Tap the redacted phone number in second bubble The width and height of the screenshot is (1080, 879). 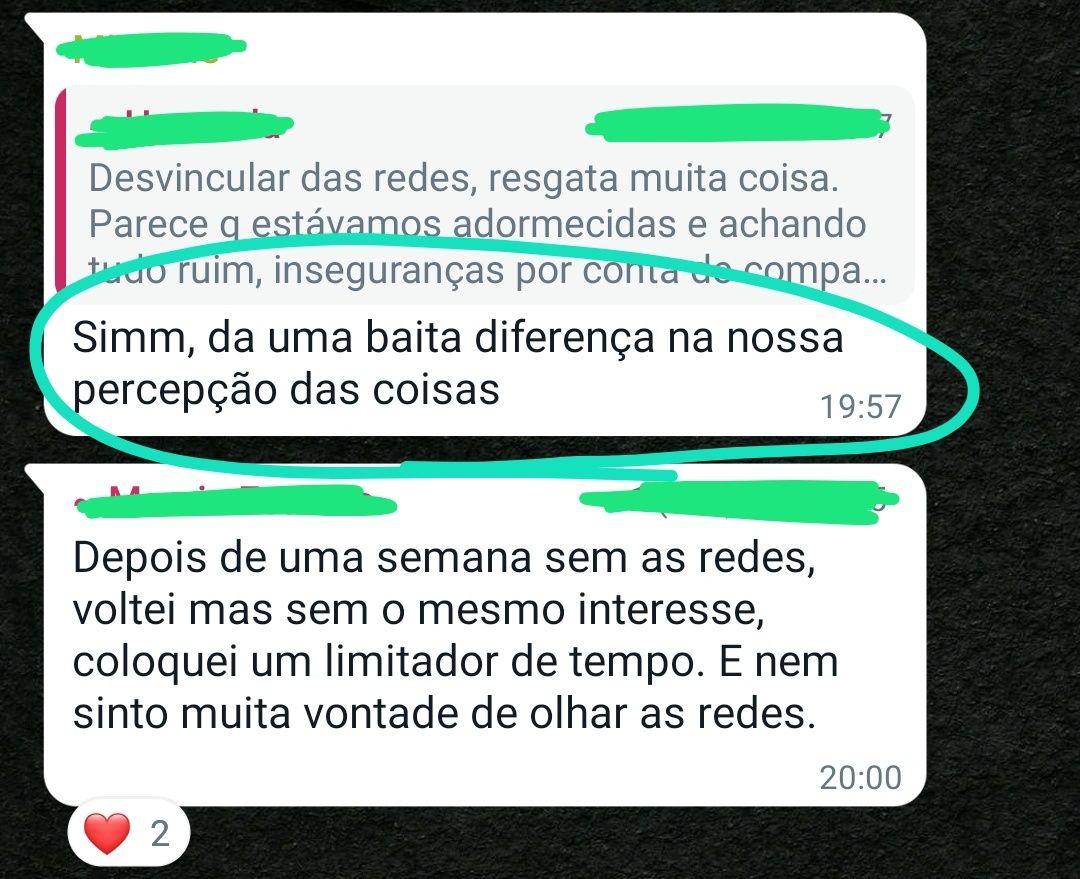pos(740,501)
